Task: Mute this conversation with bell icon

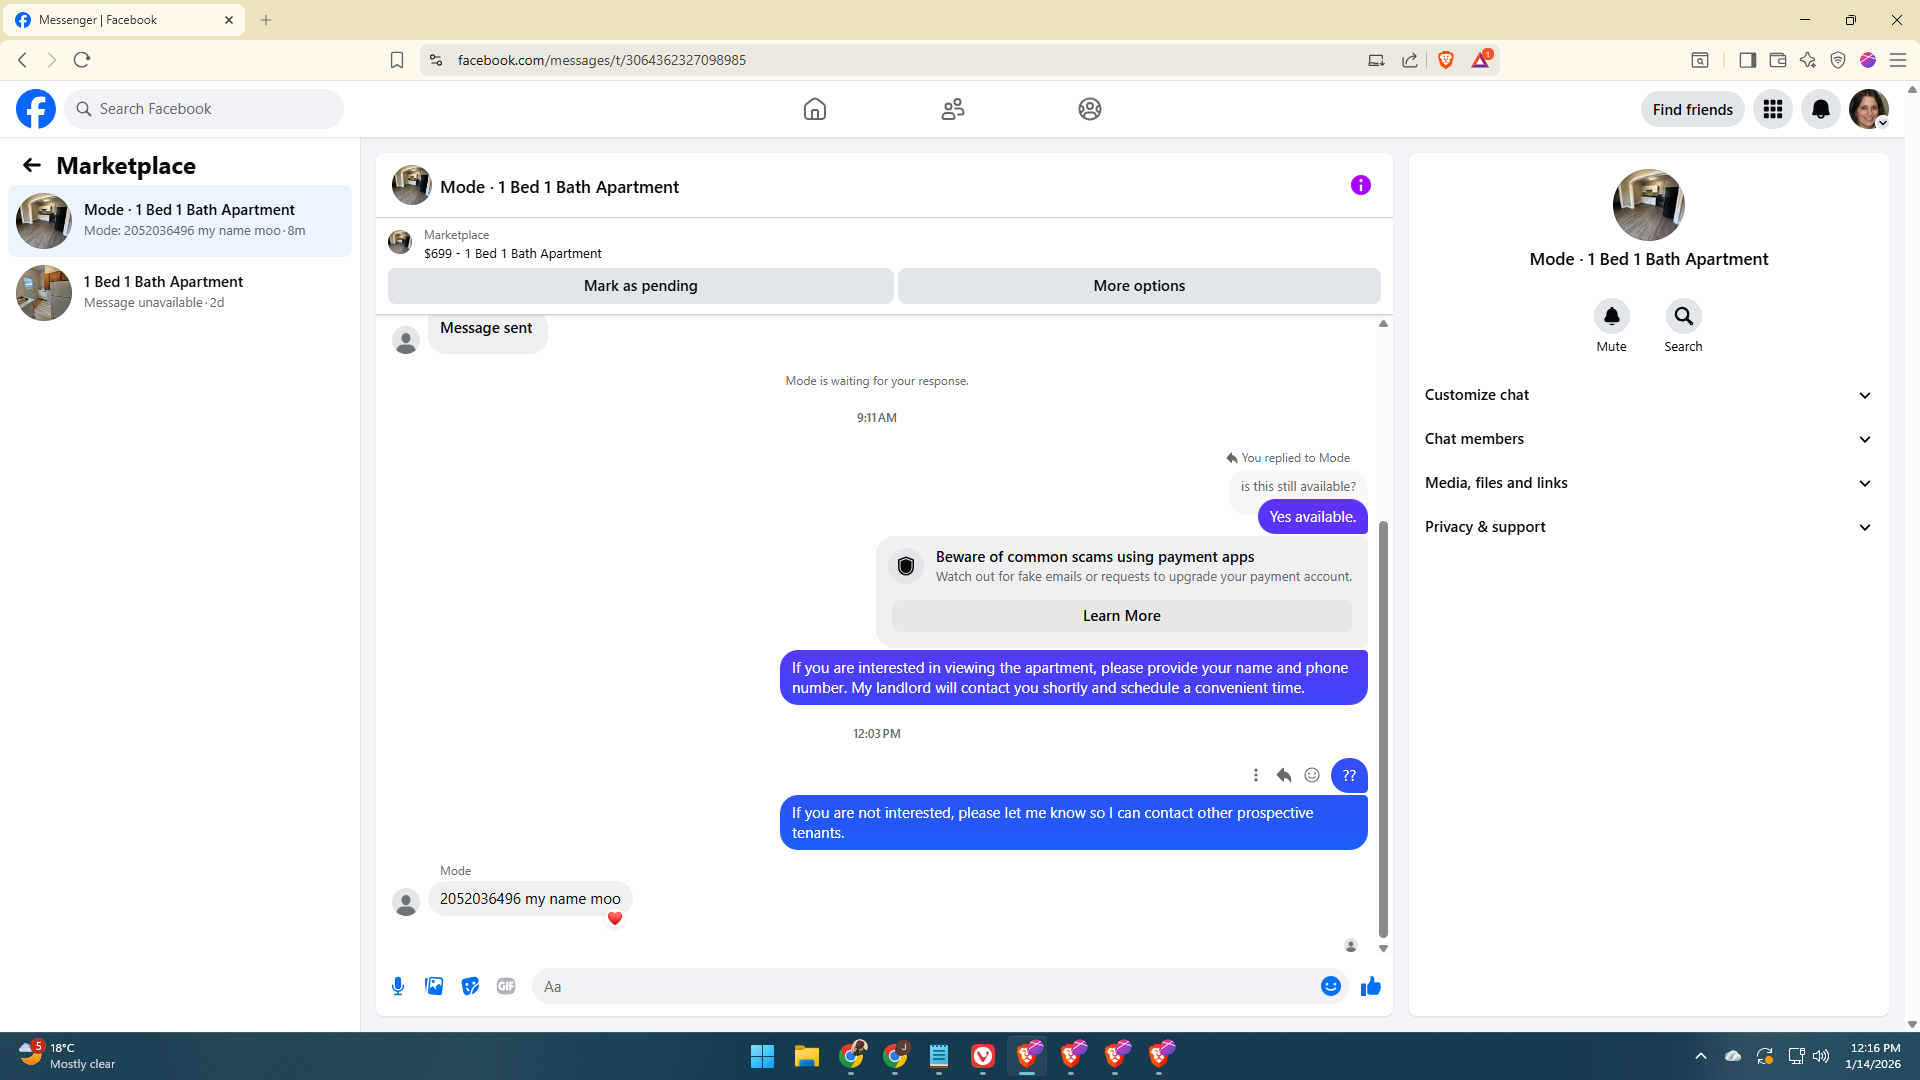Action: click(x=1611, y=317)
